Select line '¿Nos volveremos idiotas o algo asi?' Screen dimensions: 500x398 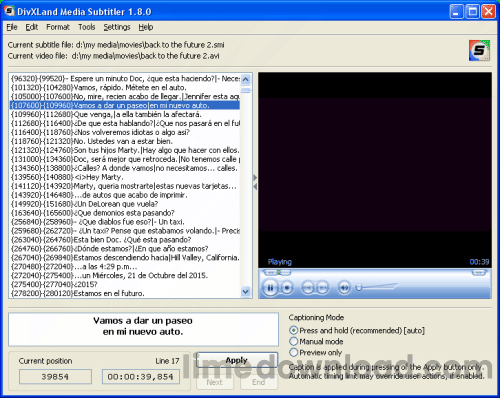click(125, 132)
